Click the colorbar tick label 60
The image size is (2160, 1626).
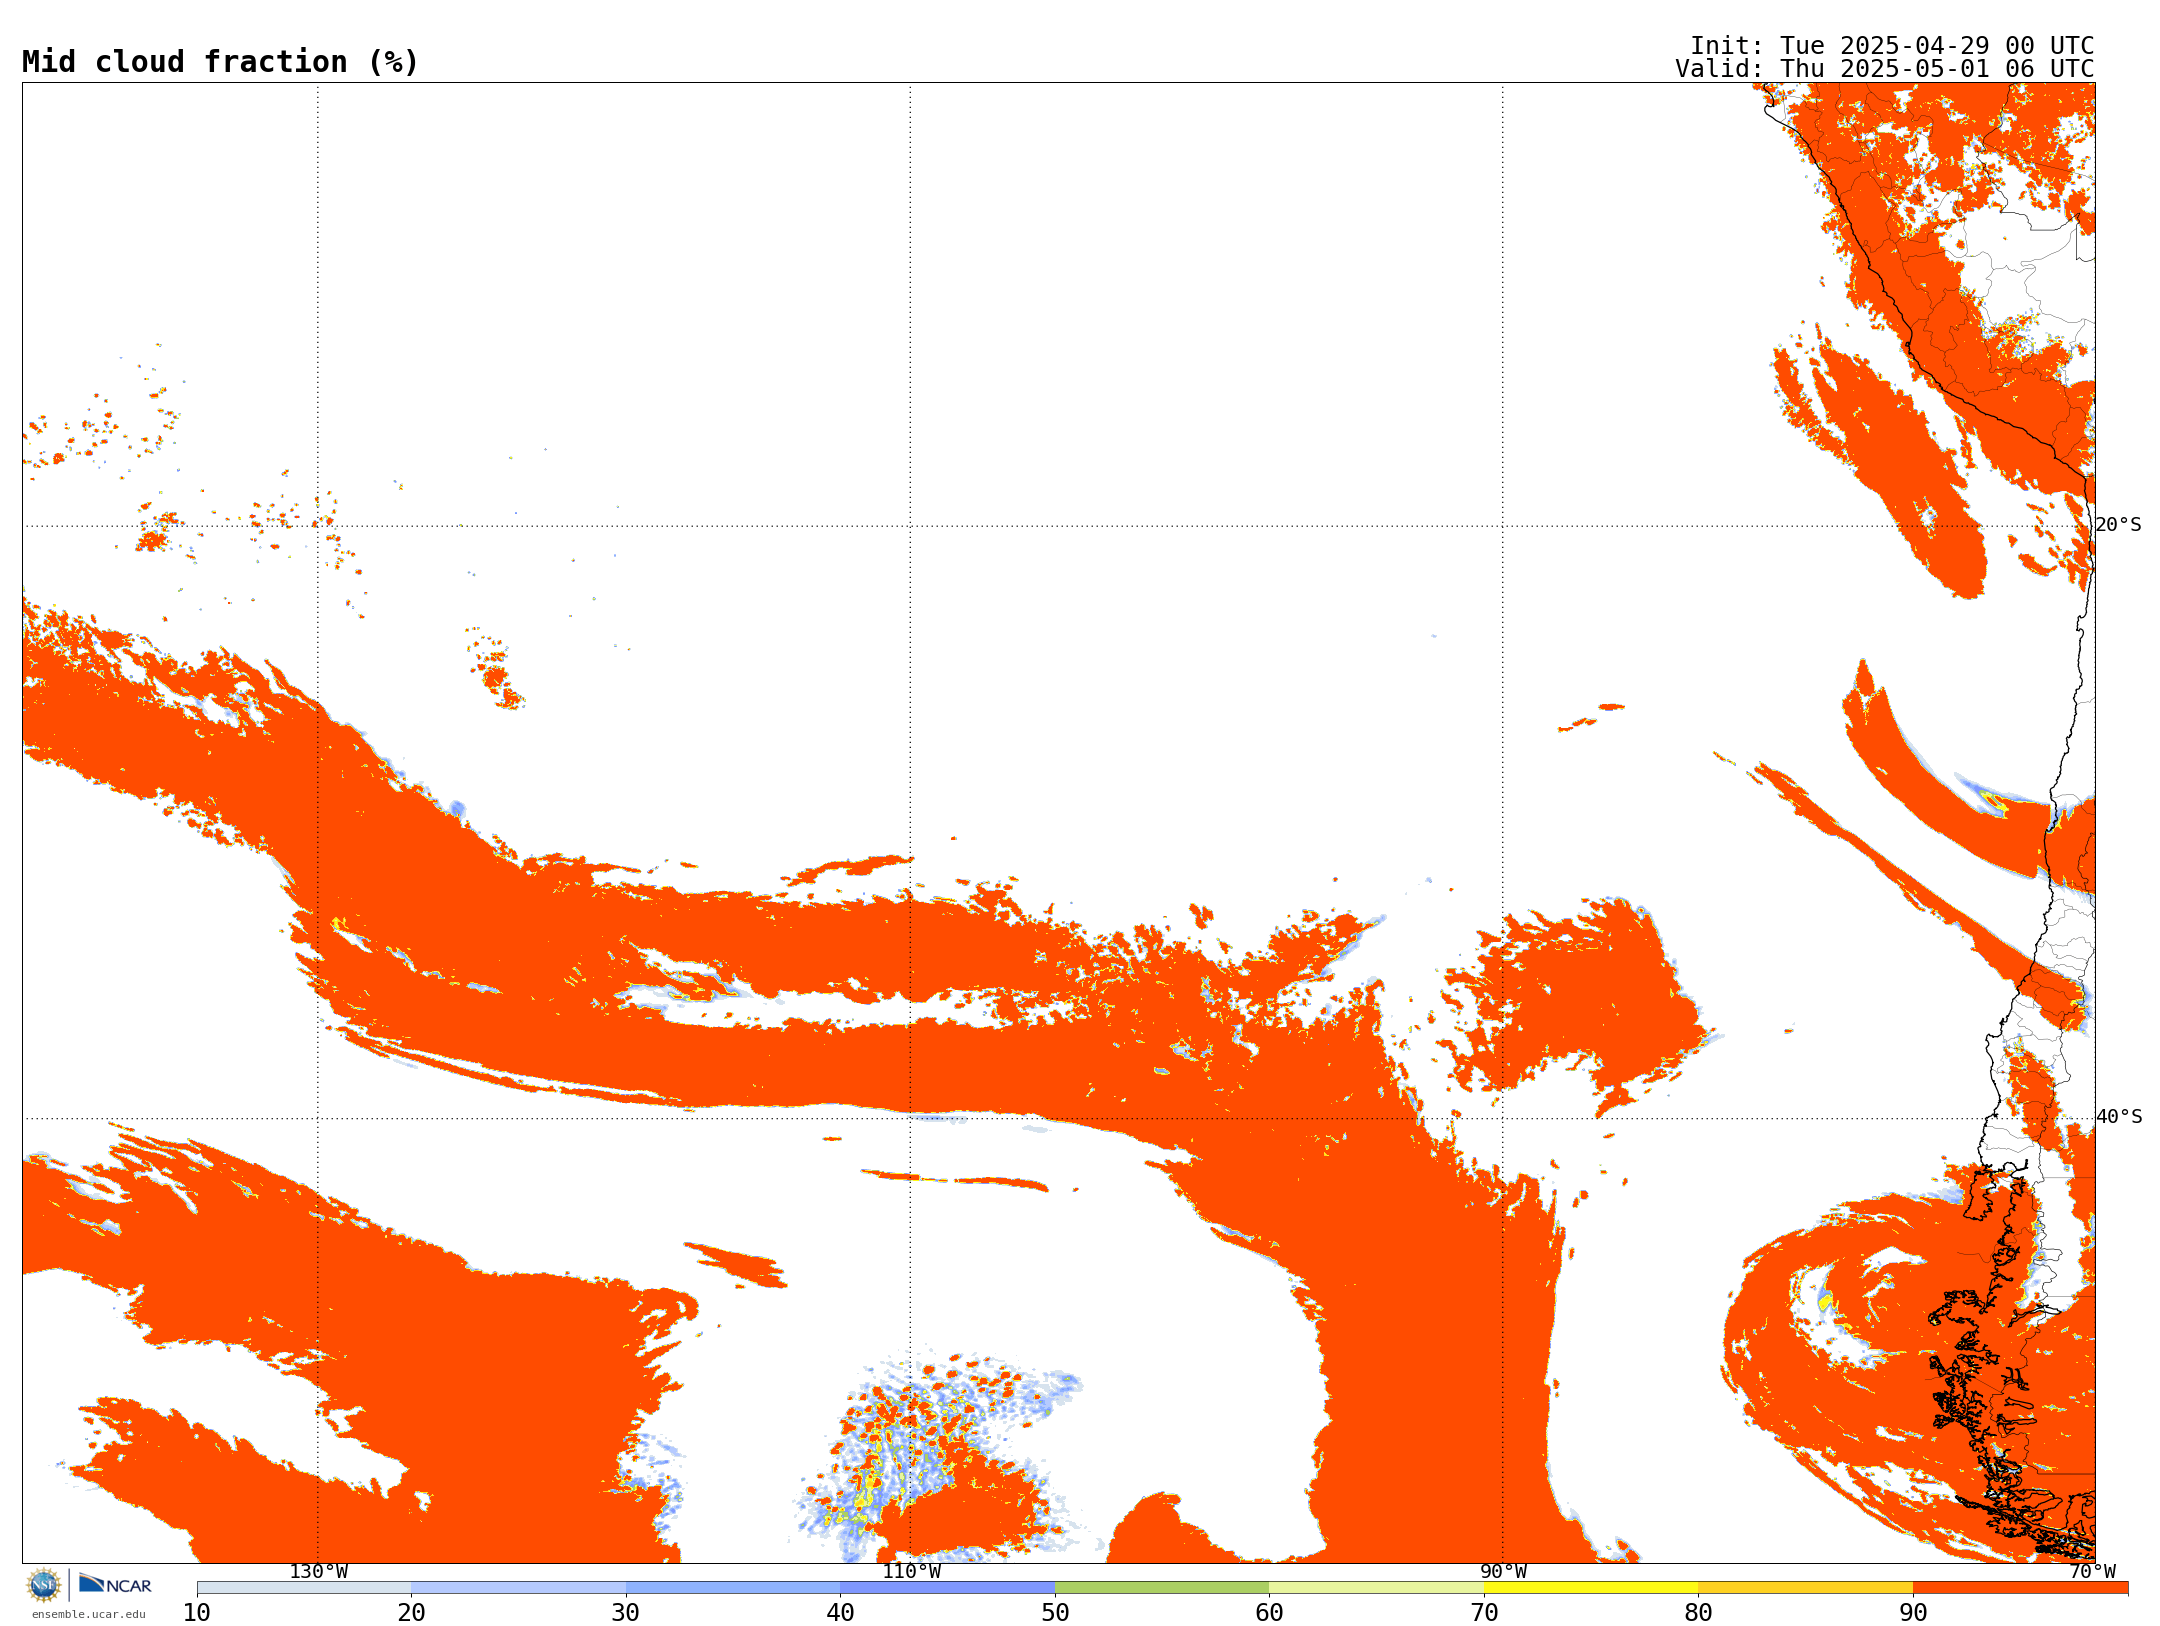pos(1269,1613)
